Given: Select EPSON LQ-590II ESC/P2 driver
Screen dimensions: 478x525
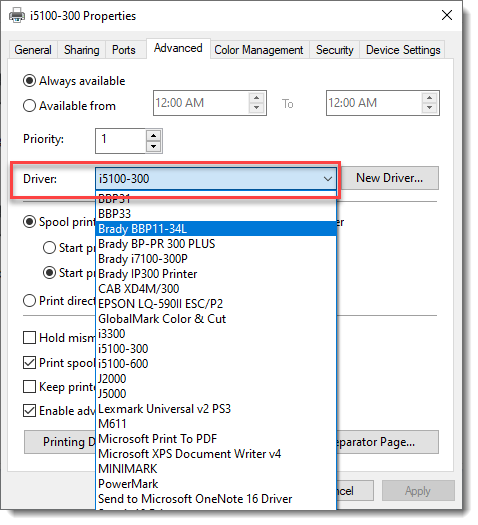Looking at the screenshot, I should [x=216, y=304].
